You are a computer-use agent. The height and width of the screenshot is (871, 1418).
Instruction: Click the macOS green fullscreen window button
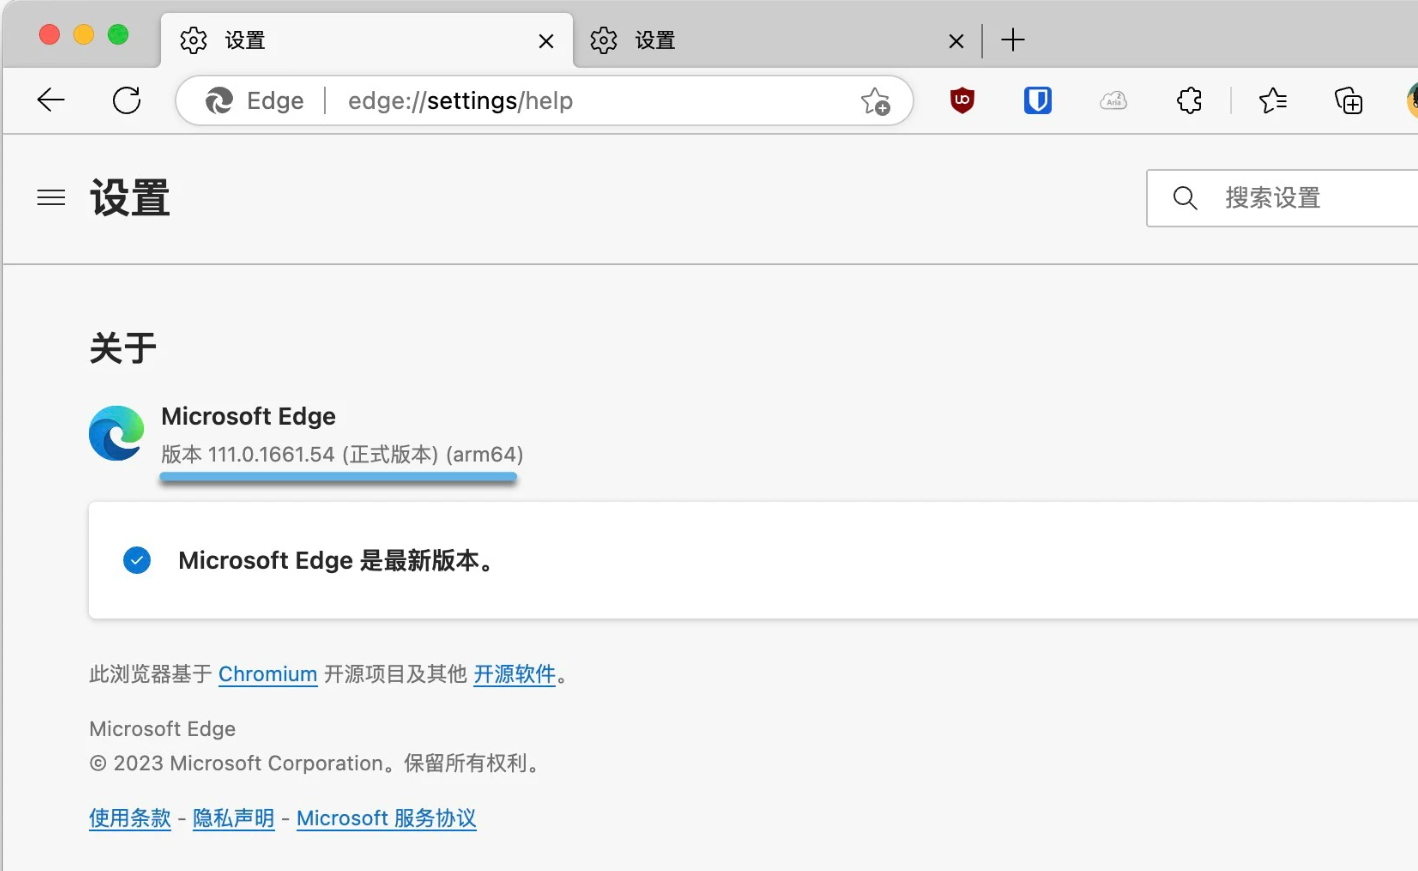pos(118,35)
